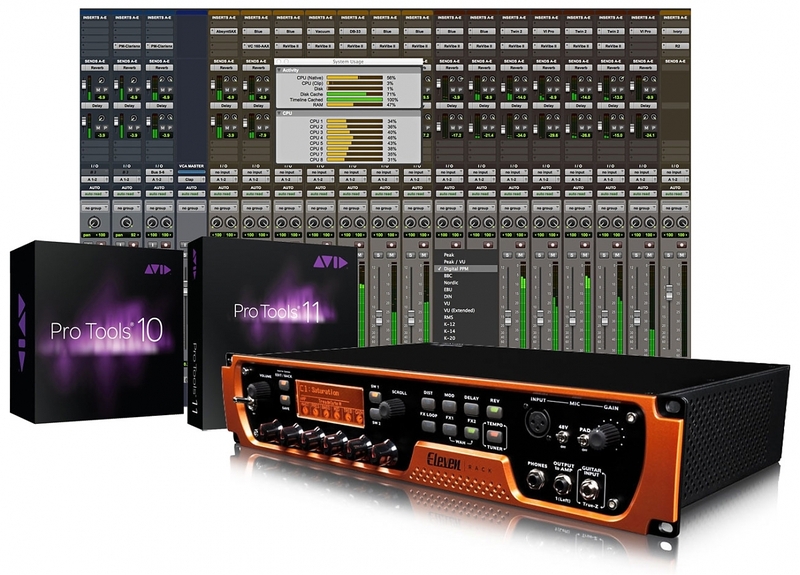Click the VOLUME knob on Eleven Rack
Screen dimensions: 800x575
(x=259, y=391)
